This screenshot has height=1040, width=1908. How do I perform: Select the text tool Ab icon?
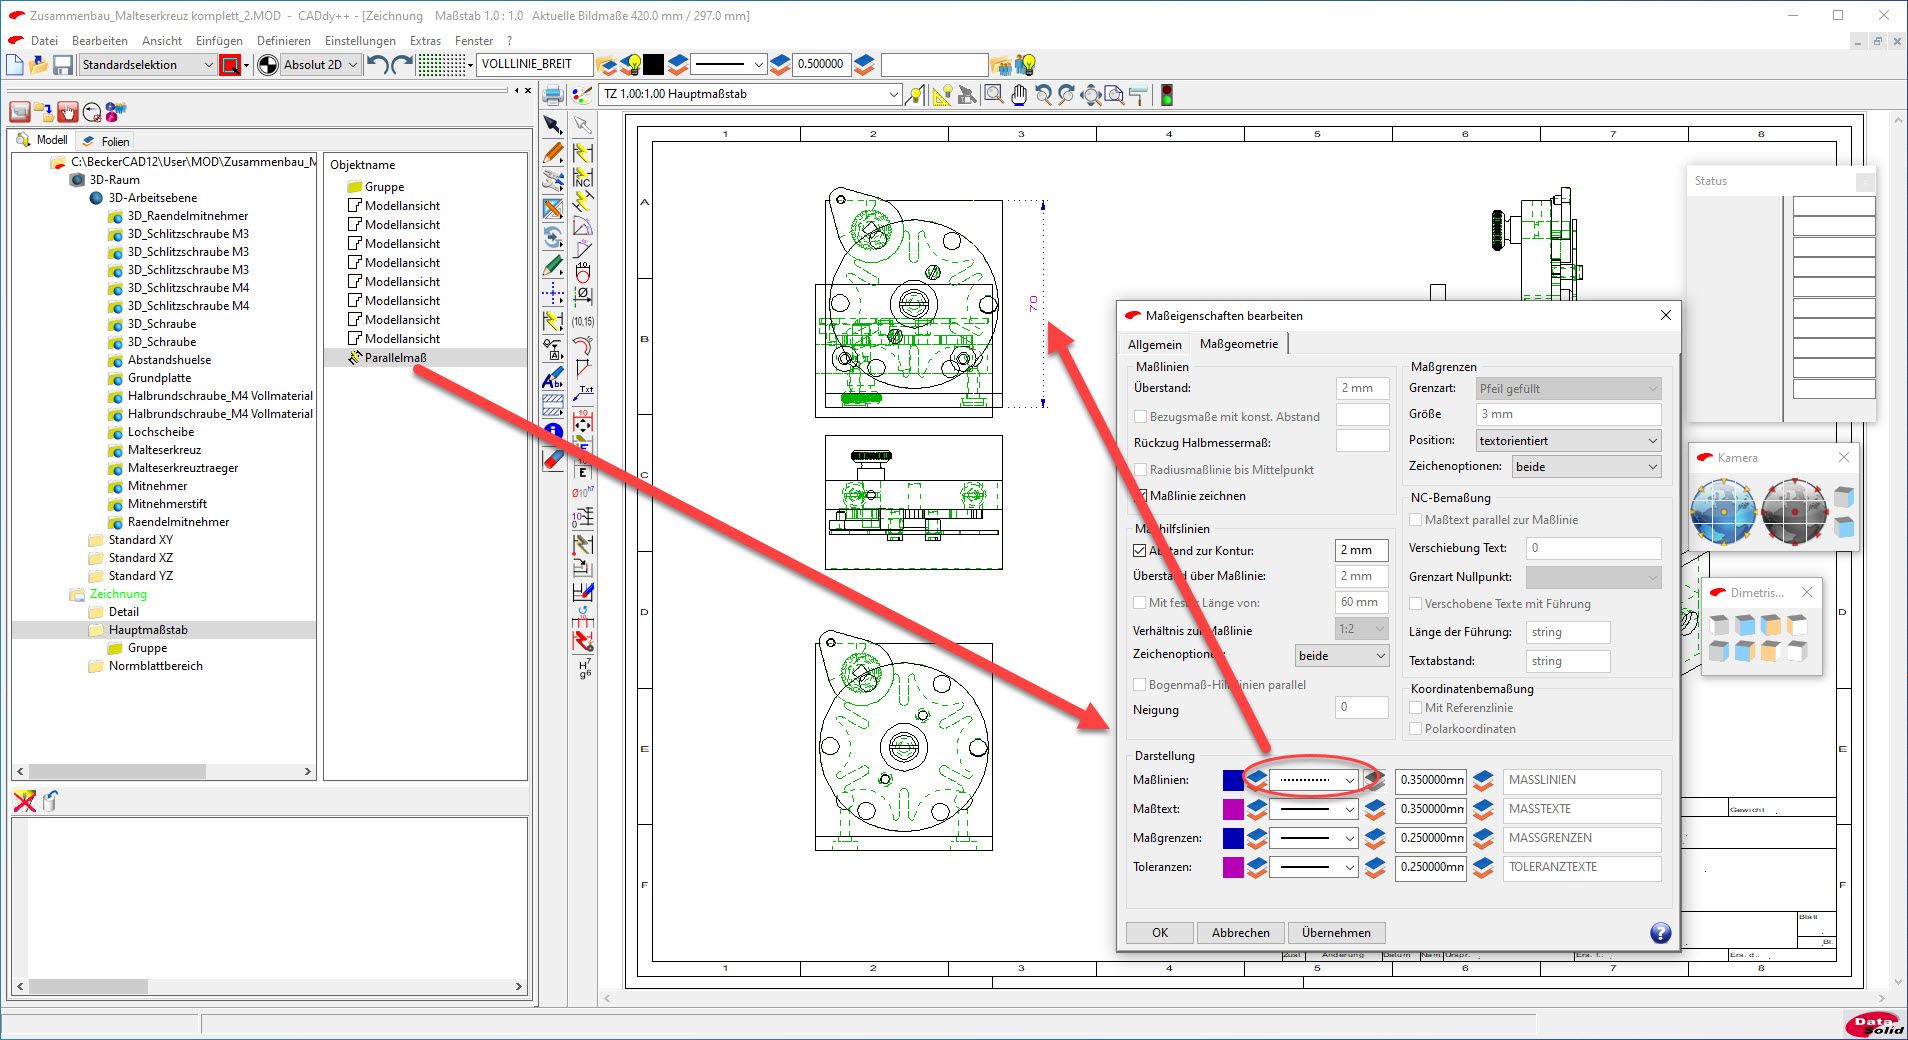tap(553, 379)
